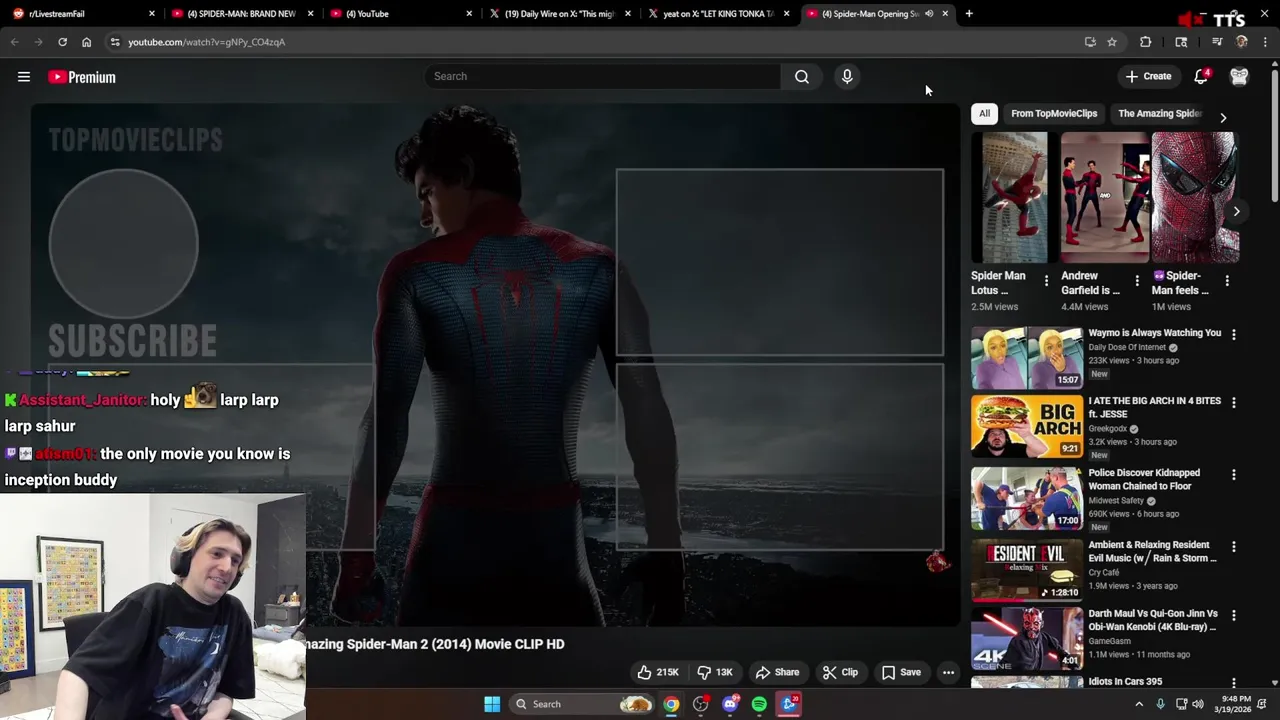
Task: Open menu for Waymo is Always Watching
Action: [1233, 334]
